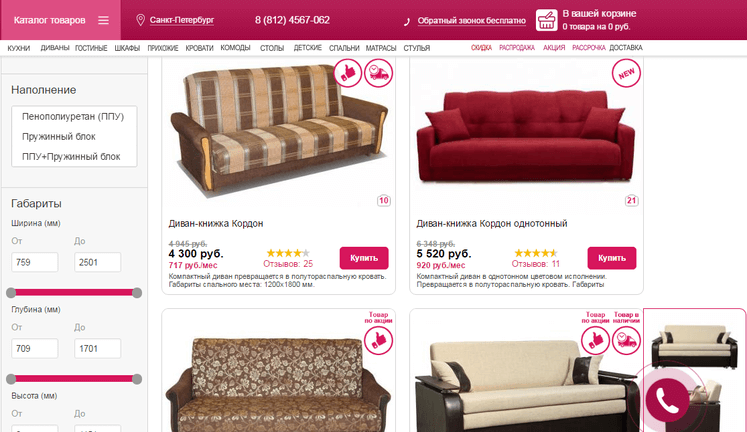The width and height of the screenshot is (747, 432).
Task: Open the Санкт-Петербург city selector
Action: click(x=182, y=20)
